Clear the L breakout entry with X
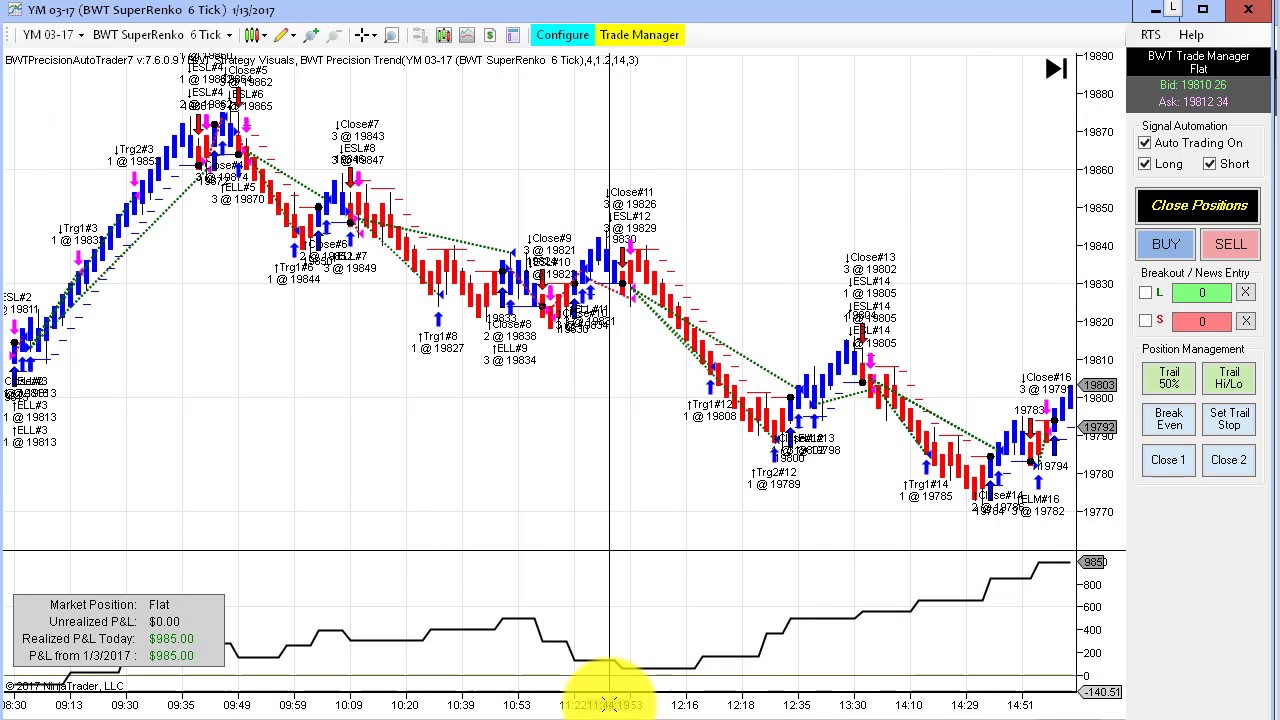Screen dimensions: 1280x720 [1245, 293]
